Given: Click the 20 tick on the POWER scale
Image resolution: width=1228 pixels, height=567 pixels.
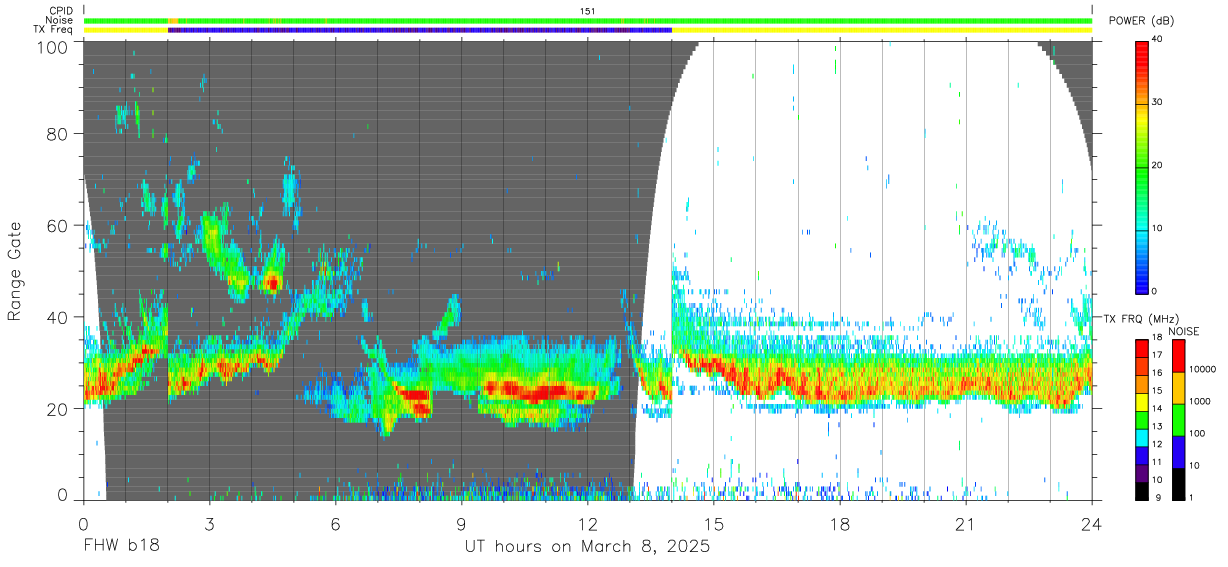Looking at the screenshot, I should tap(1159, 165).
